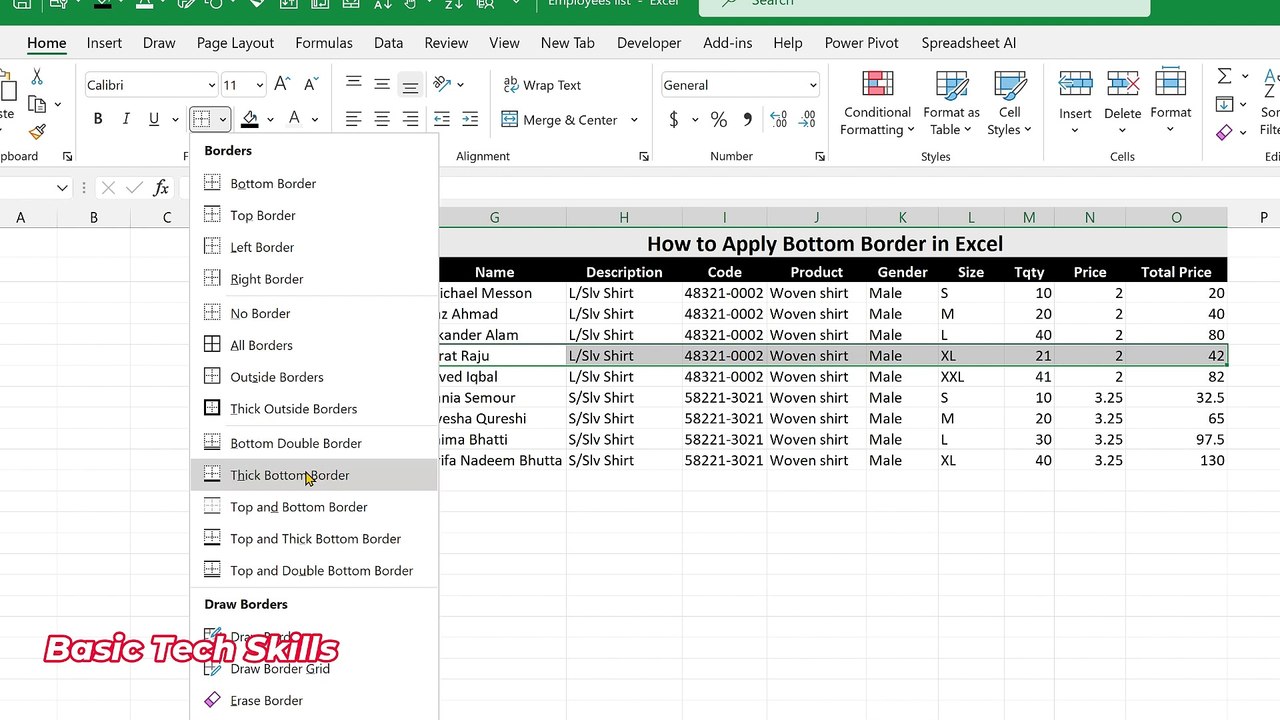Expand the Name Box dropdown

point(62,188)
